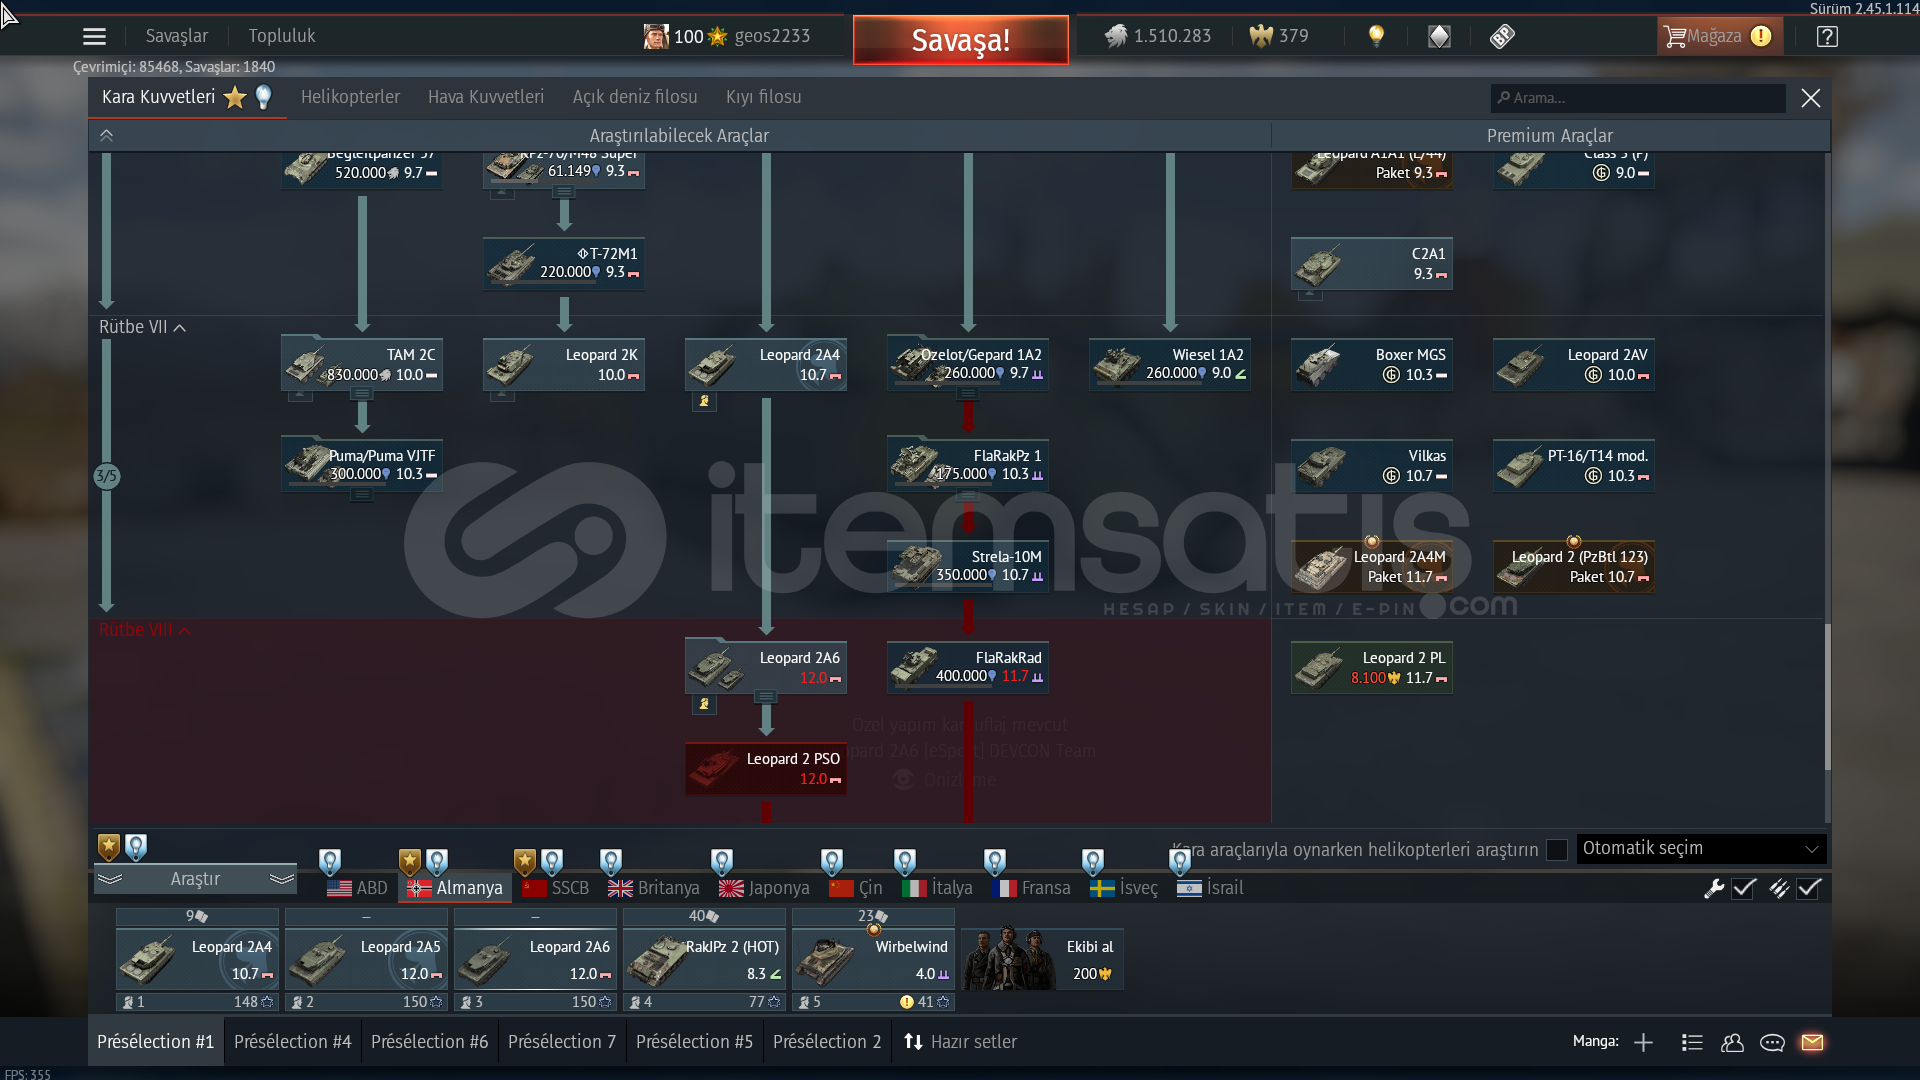Select the Leopard 2A4 tree vehicle

[766, 364]
